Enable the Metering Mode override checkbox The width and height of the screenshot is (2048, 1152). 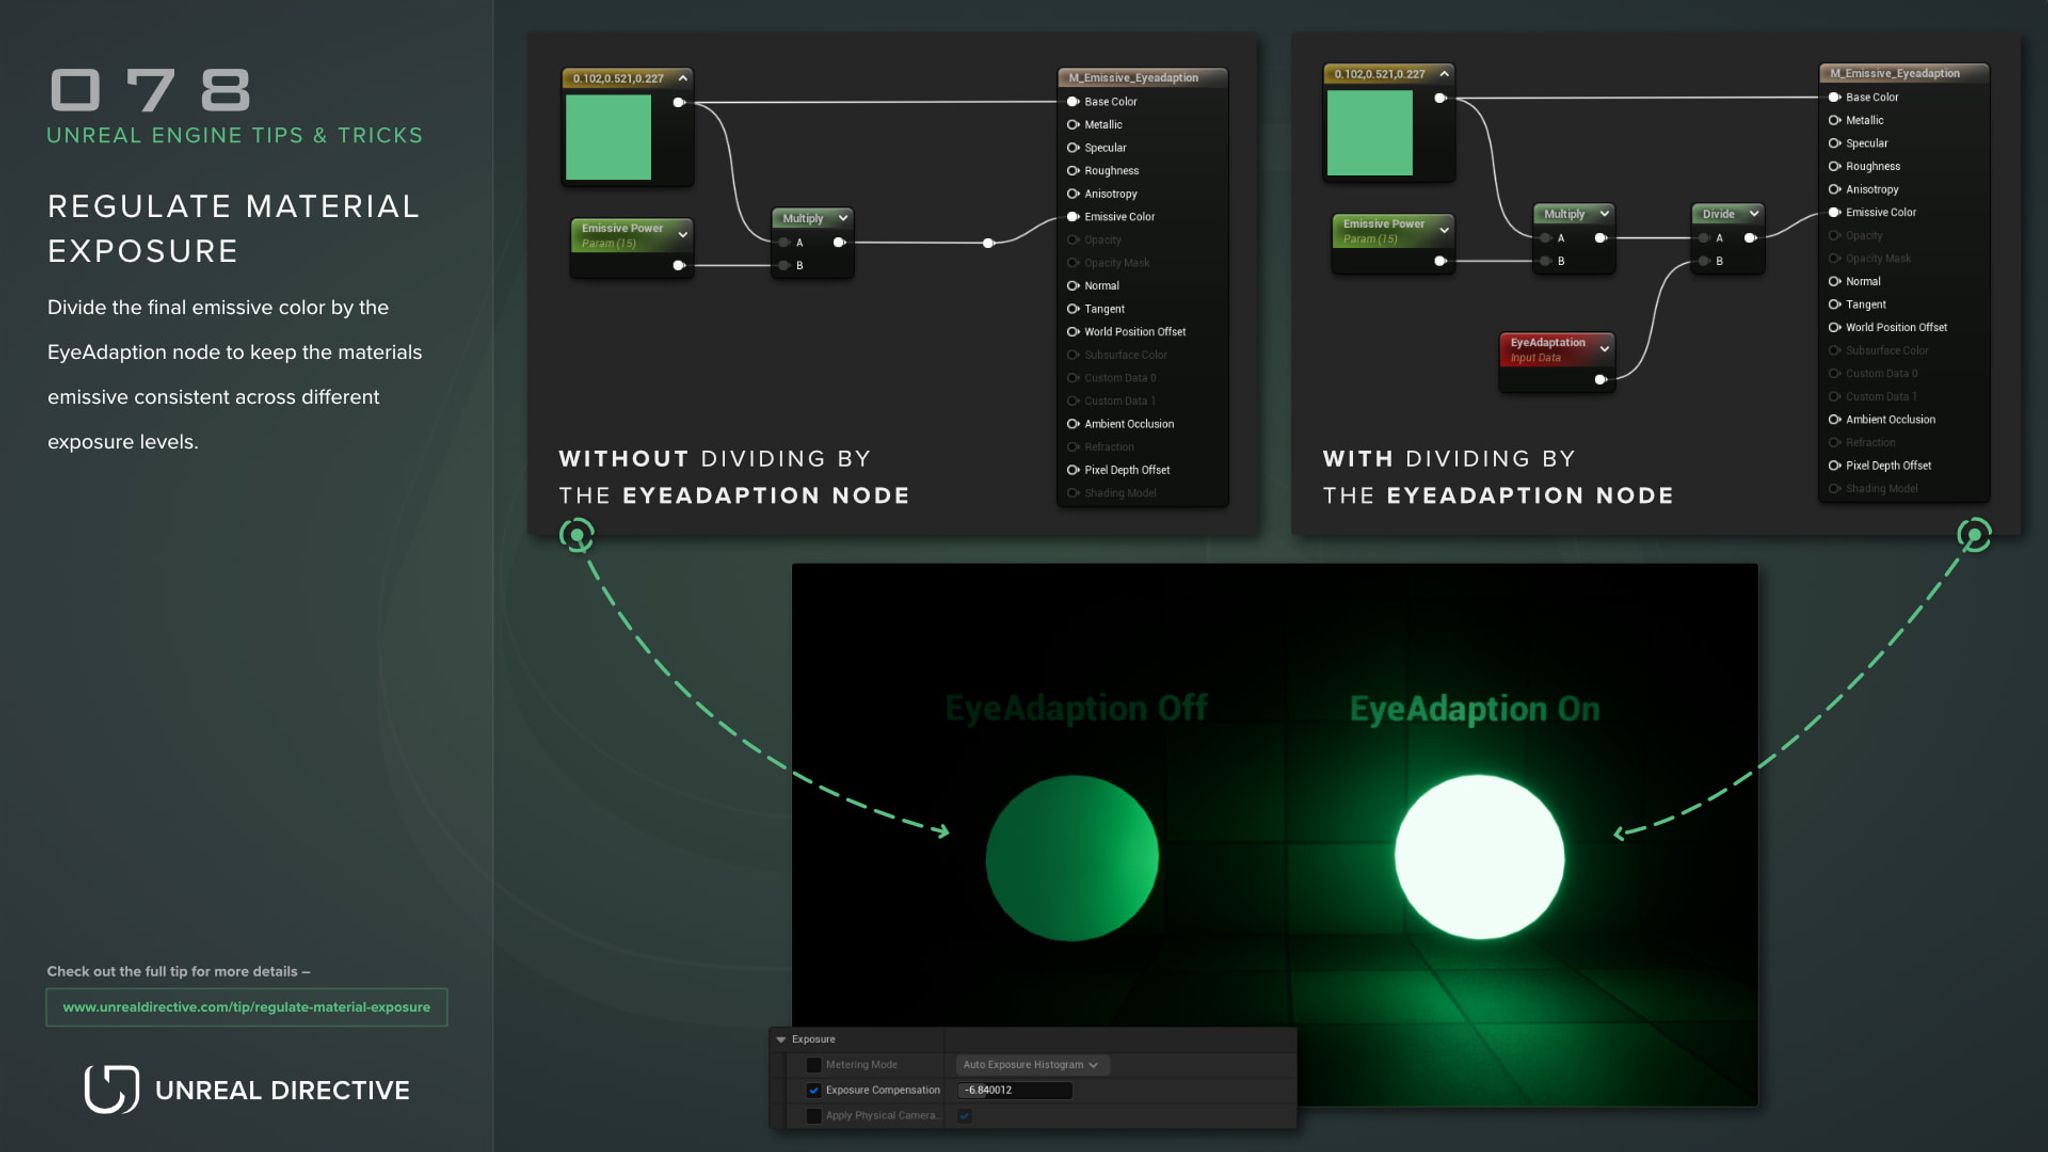tap(814, 1064)
